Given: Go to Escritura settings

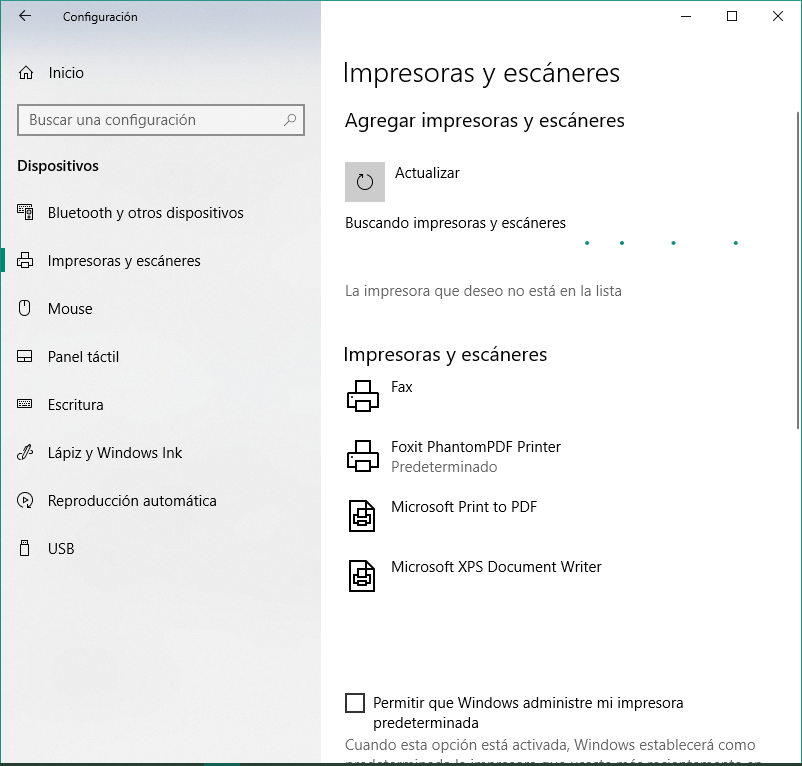Looking at the screenshot, I should tap(75, 405).
